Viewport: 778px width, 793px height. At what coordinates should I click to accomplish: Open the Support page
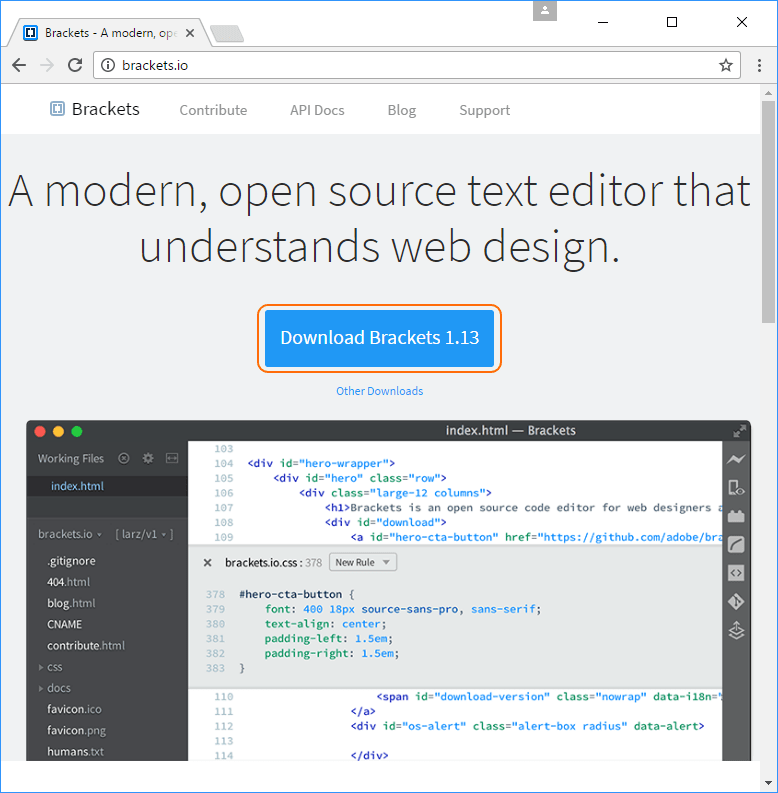[x=485, y=110]
